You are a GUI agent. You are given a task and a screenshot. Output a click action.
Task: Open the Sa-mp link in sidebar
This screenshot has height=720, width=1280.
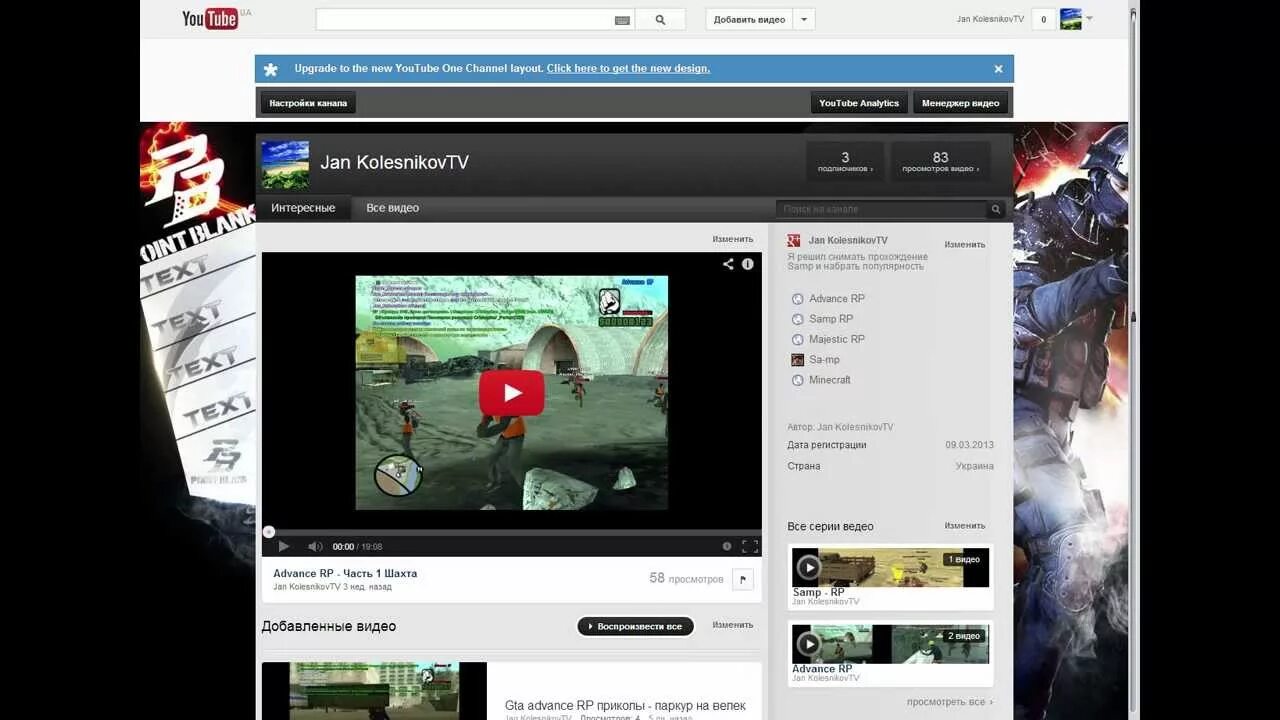pos(825,359)
